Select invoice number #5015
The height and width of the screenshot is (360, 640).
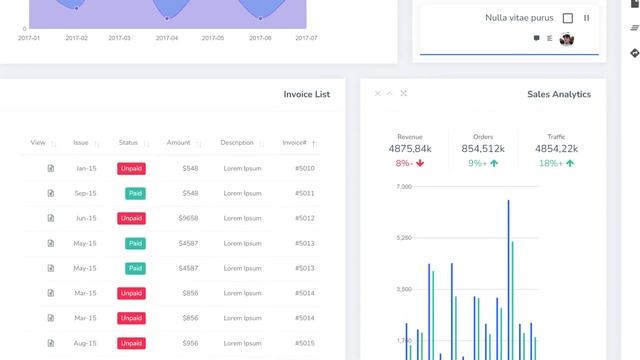(304, 343)
